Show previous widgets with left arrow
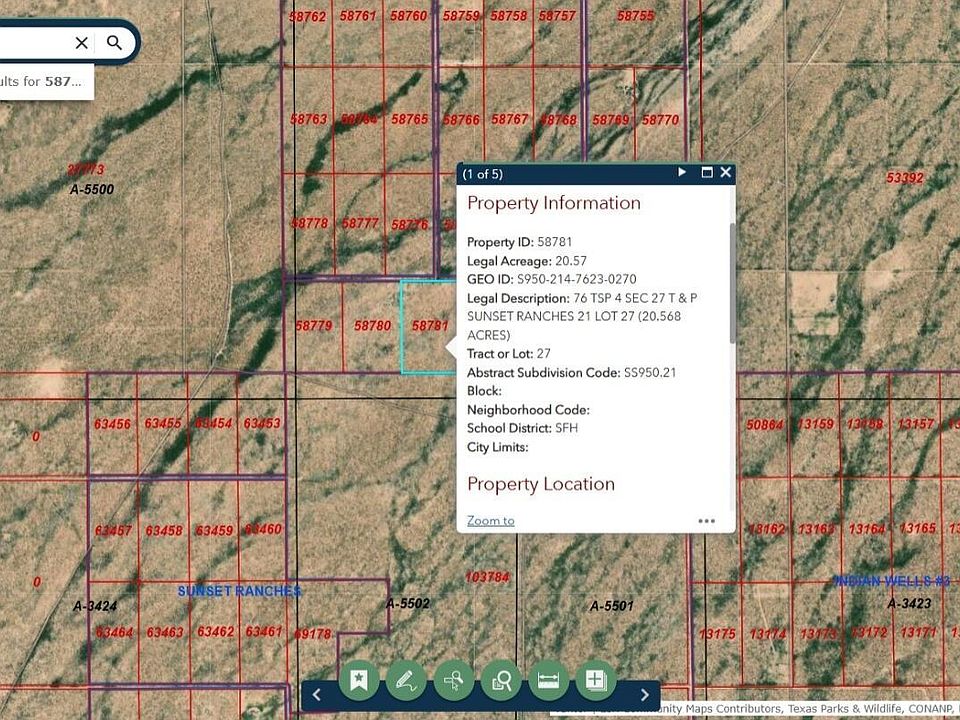Viewport: 960px width, 720px height. tap(317, 694)
